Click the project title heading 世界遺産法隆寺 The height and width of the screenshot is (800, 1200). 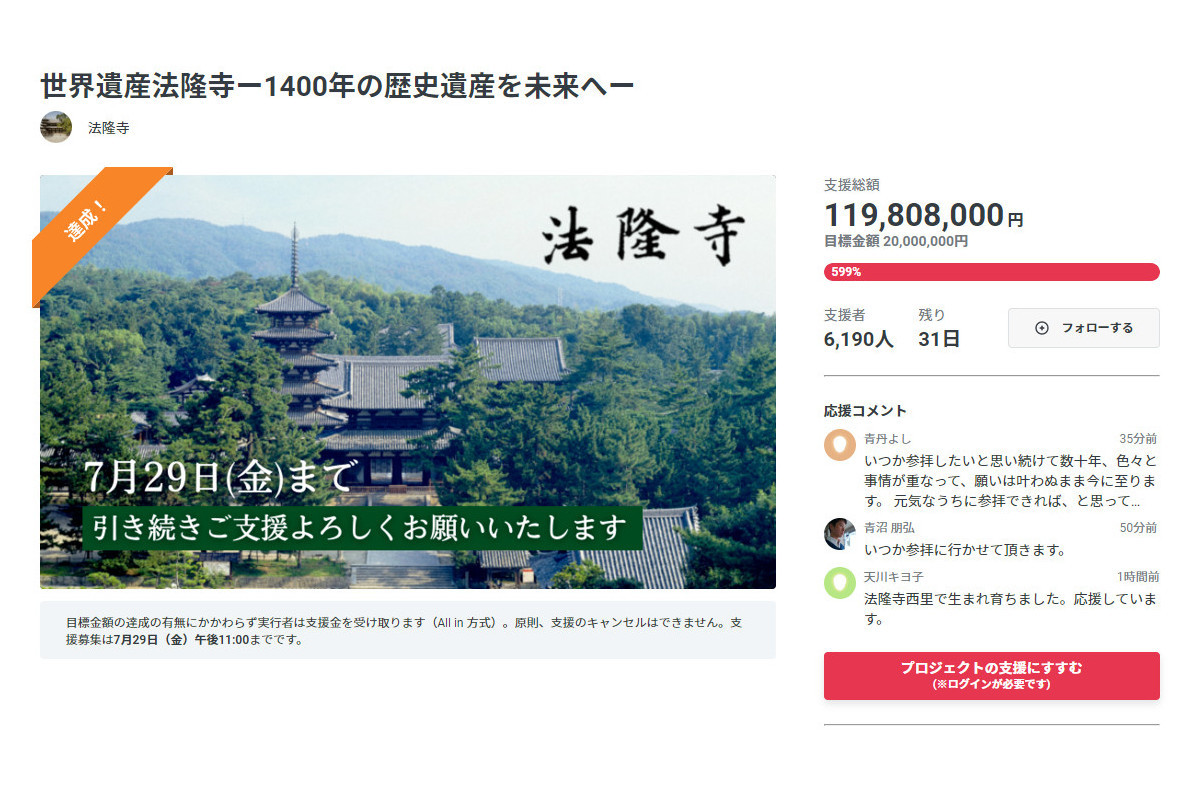tap(337, 86)
